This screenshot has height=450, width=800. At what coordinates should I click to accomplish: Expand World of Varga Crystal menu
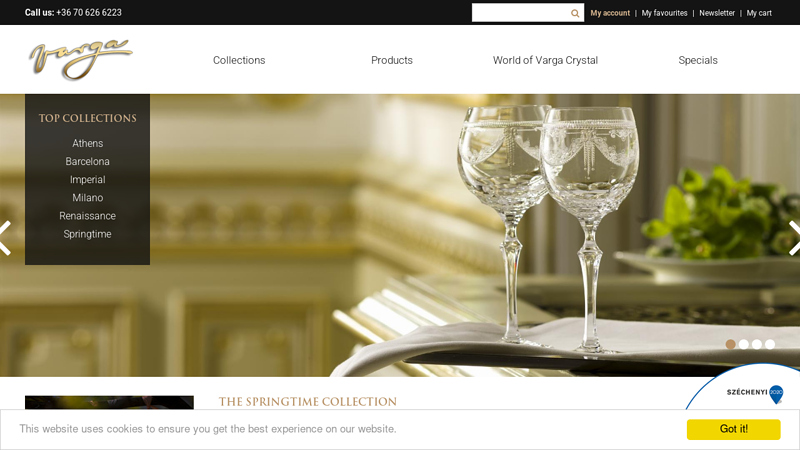pyautogui.click(x=545, y=60)
